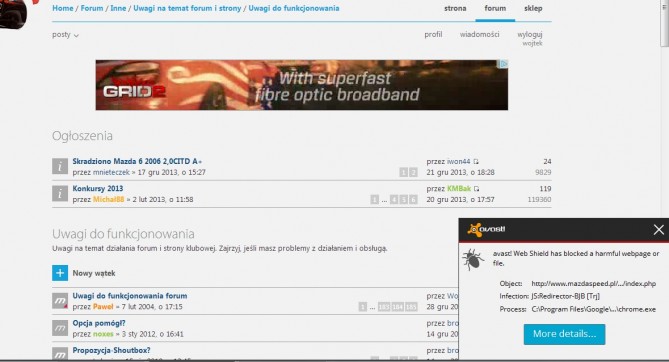Click the info icon beside Skradziono Mazda topic
The width and height of the screenshot is (669, 362).
point(60,166)
